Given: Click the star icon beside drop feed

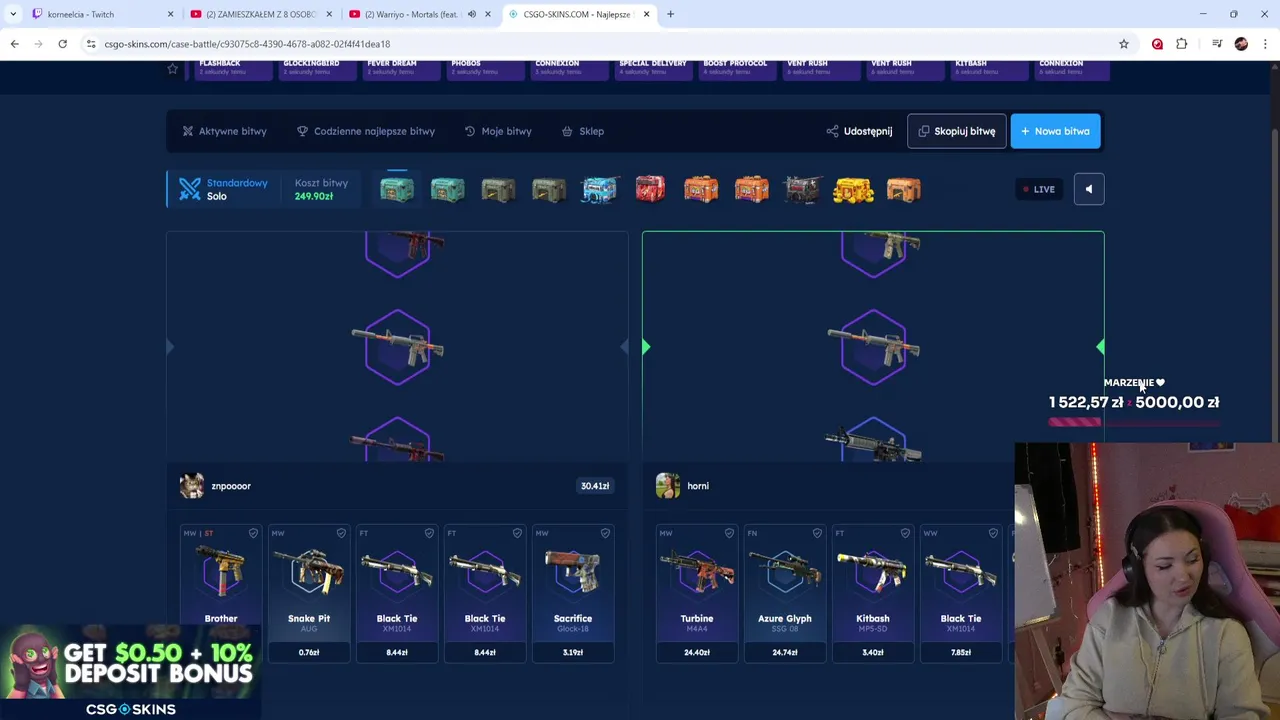Looking at the screenshot, I should tap(172, 69).
